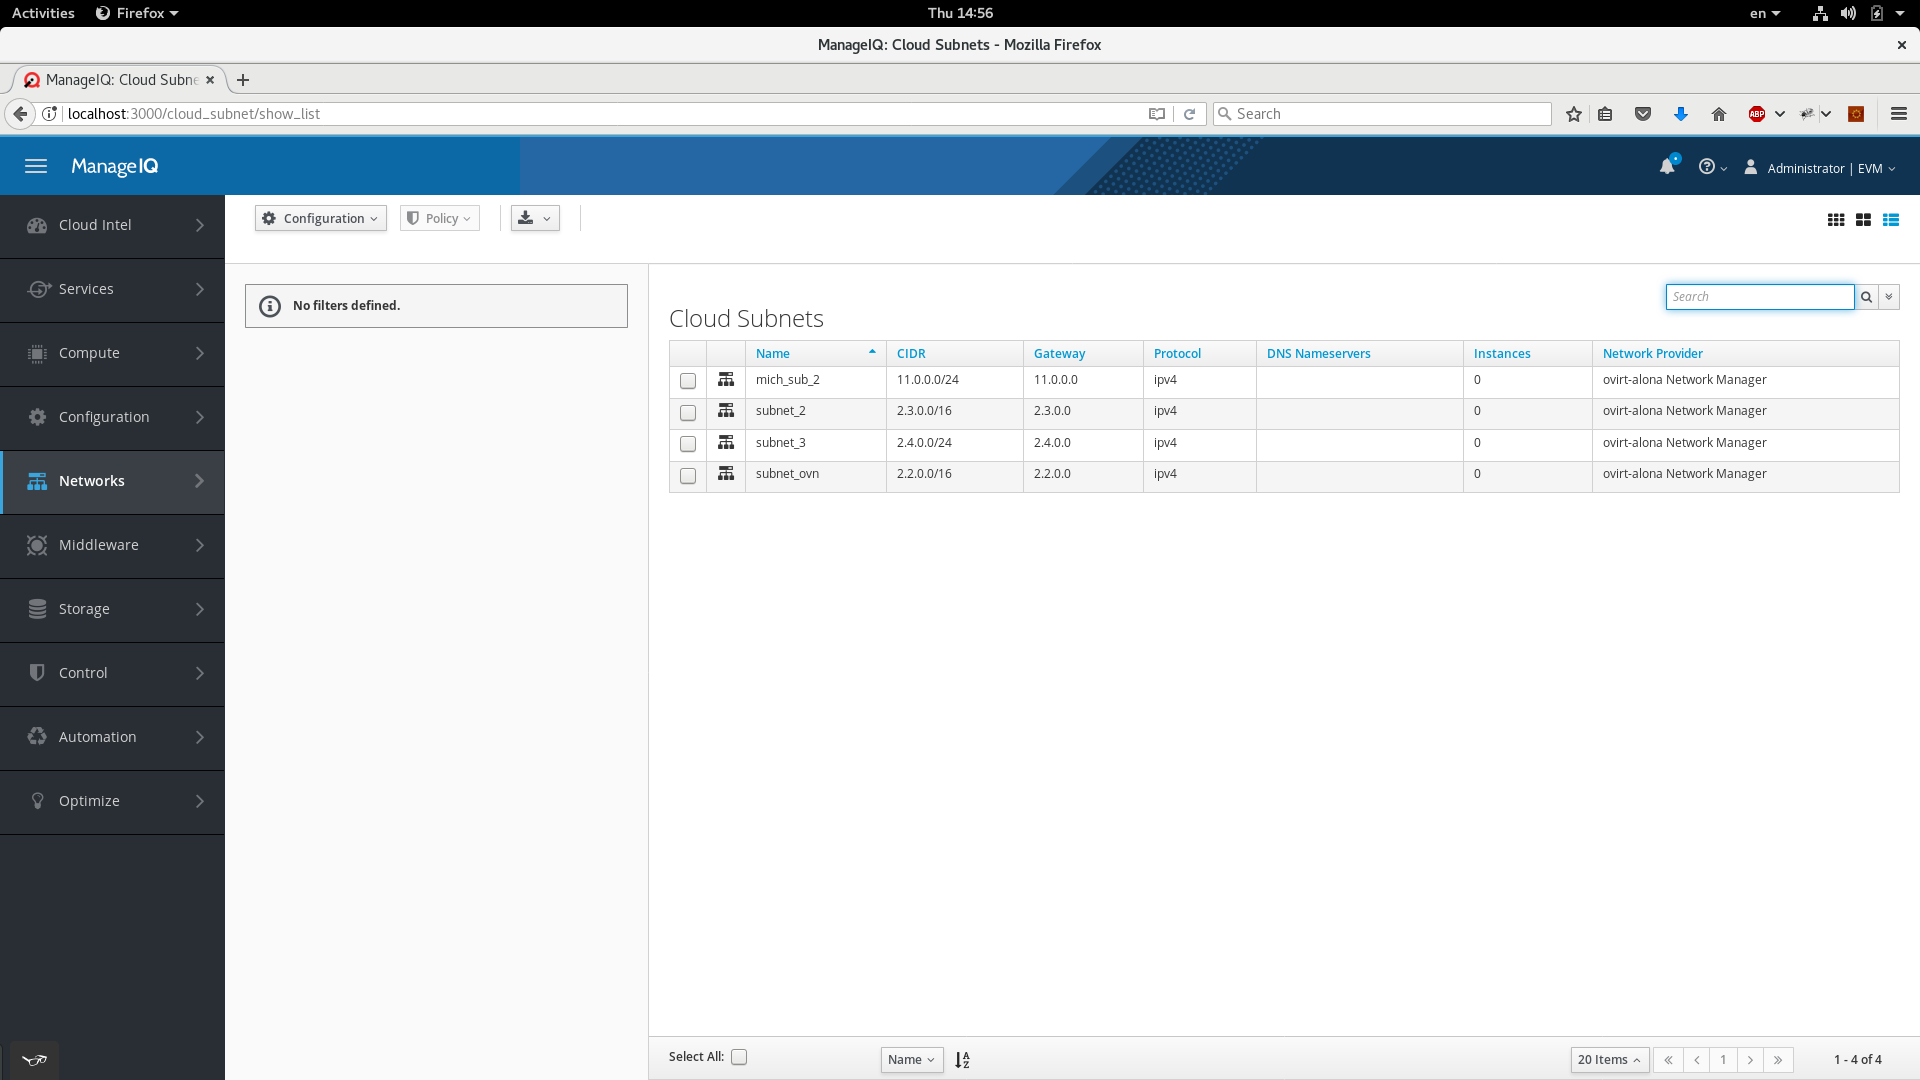Click the grid view layout icon
This screenshot has height=1080, width=1920.
tap(1836, 220)
